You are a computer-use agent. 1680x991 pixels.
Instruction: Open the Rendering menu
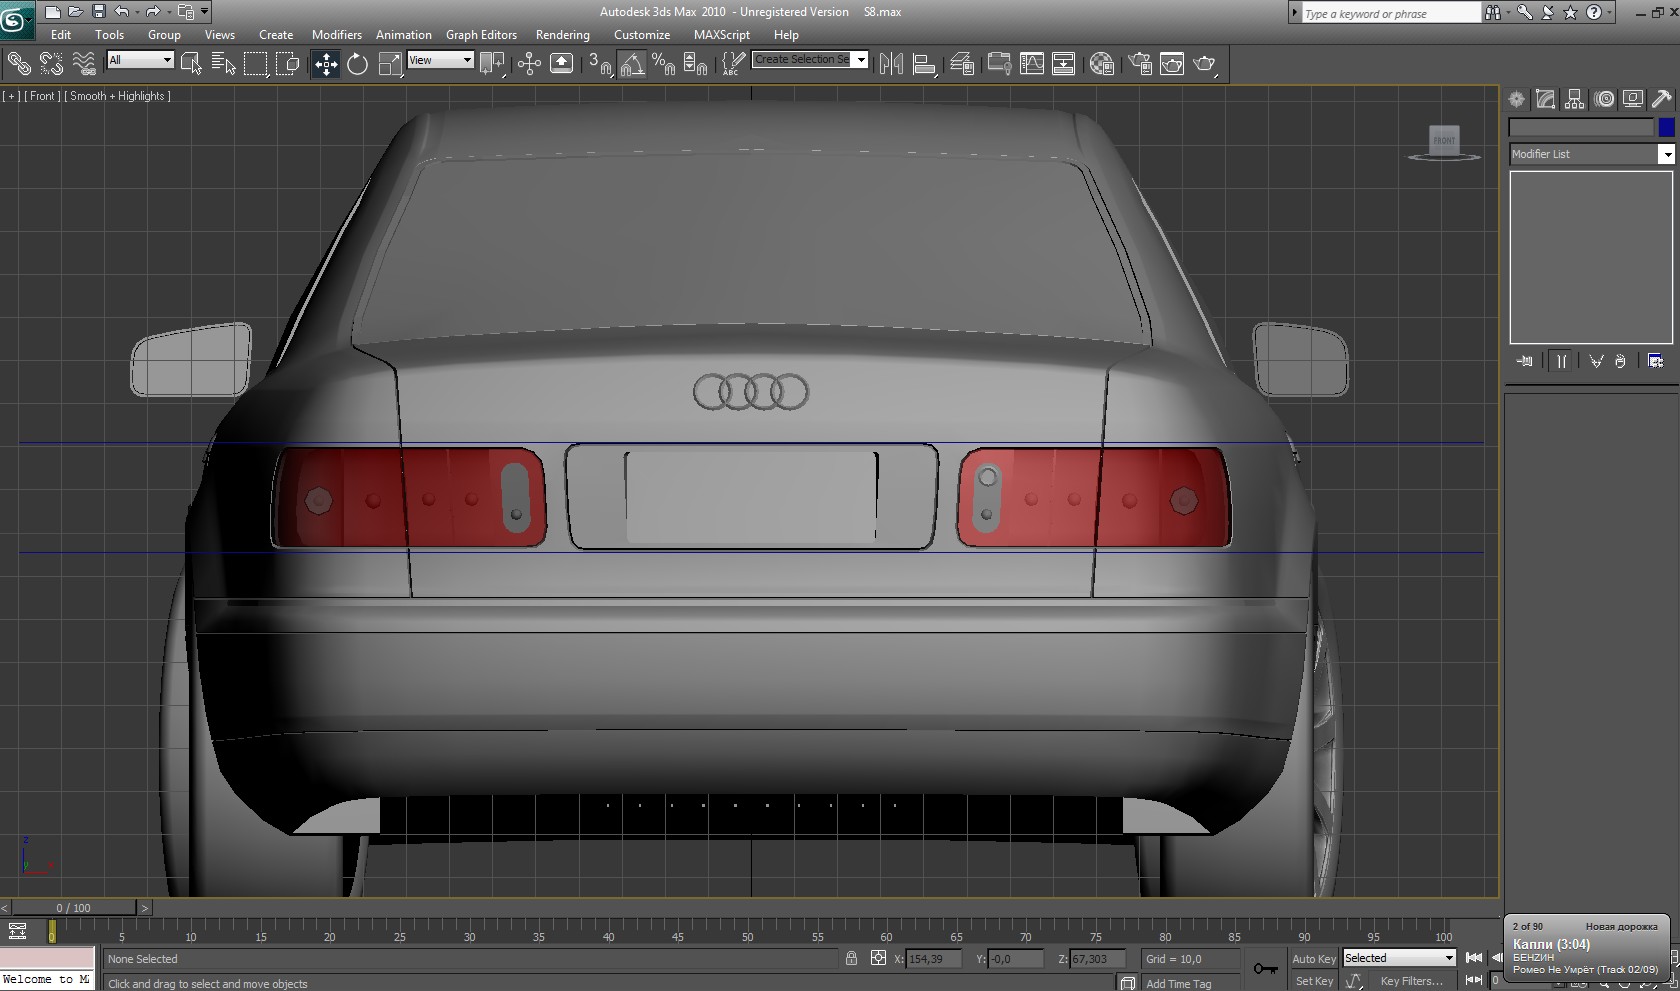tap(562, 34)
